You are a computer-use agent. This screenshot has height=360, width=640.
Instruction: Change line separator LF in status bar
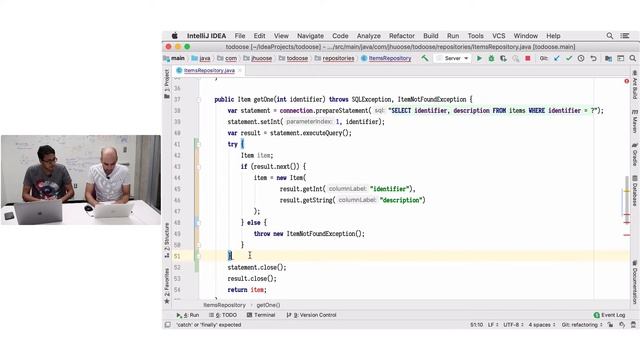pos(493,325)
